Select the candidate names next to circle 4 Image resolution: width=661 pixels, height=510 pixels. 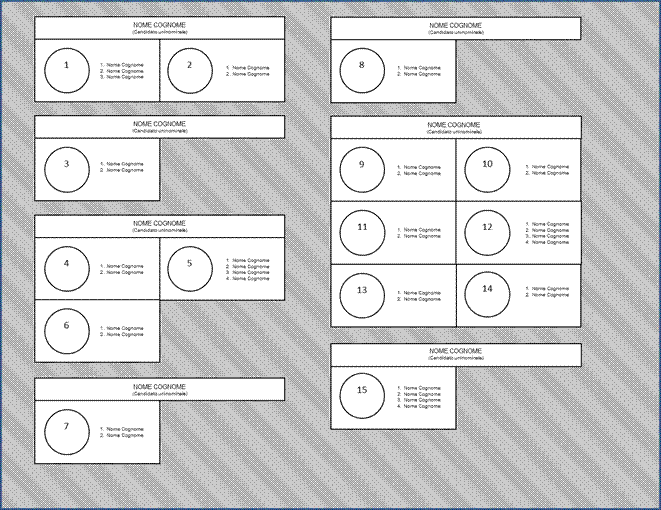(x=122, y=269)
